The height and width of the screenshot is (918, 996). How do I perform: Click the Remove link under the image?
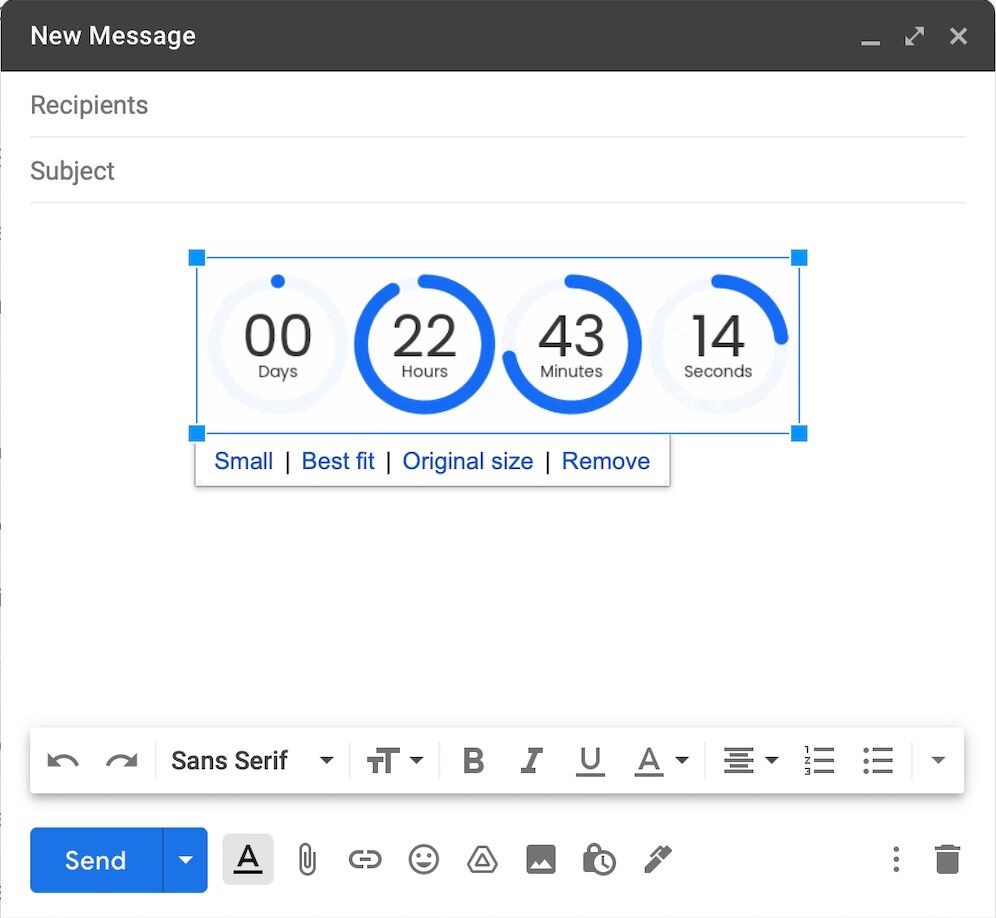click(605, 461)
